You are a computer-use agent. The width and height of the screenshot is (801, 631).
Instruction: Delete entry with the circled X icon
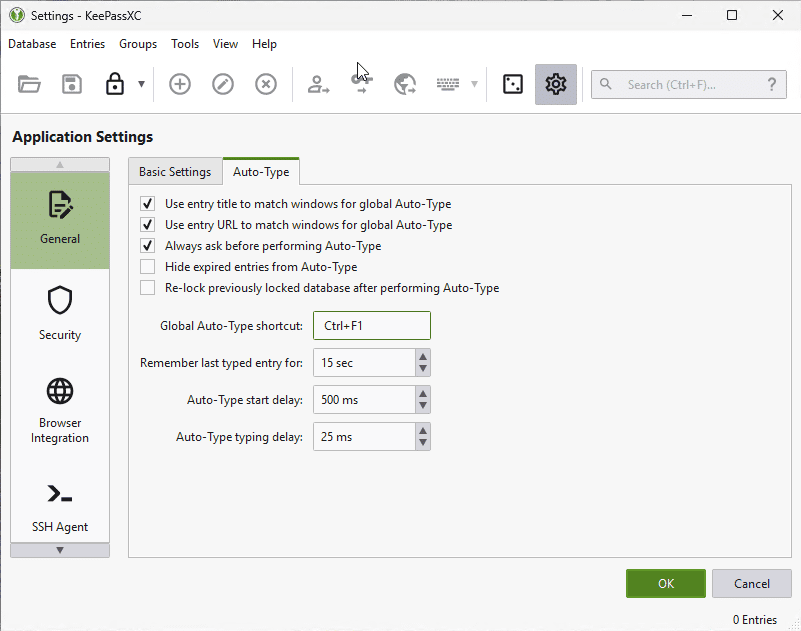tap(266, 84)
